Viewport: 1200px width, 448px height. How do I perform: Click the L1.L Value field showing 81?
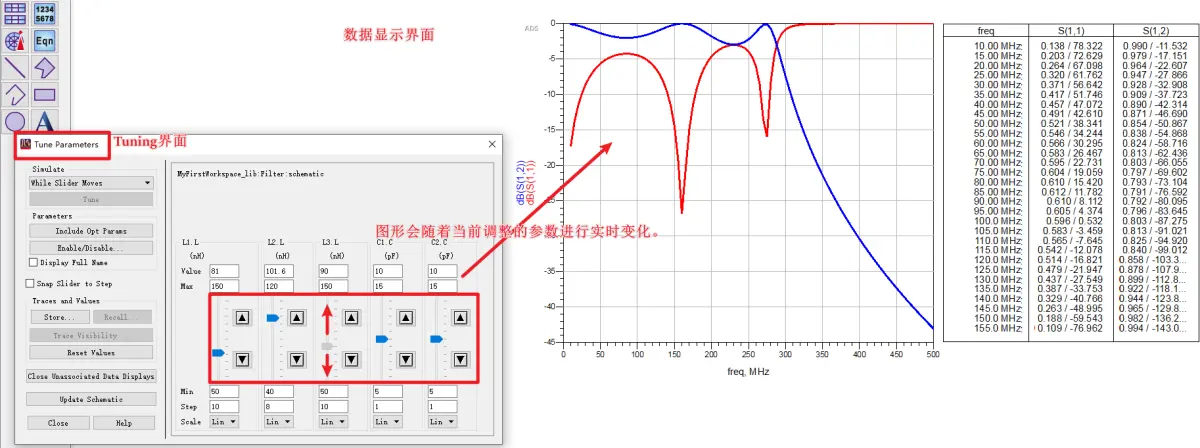[224, 271]
